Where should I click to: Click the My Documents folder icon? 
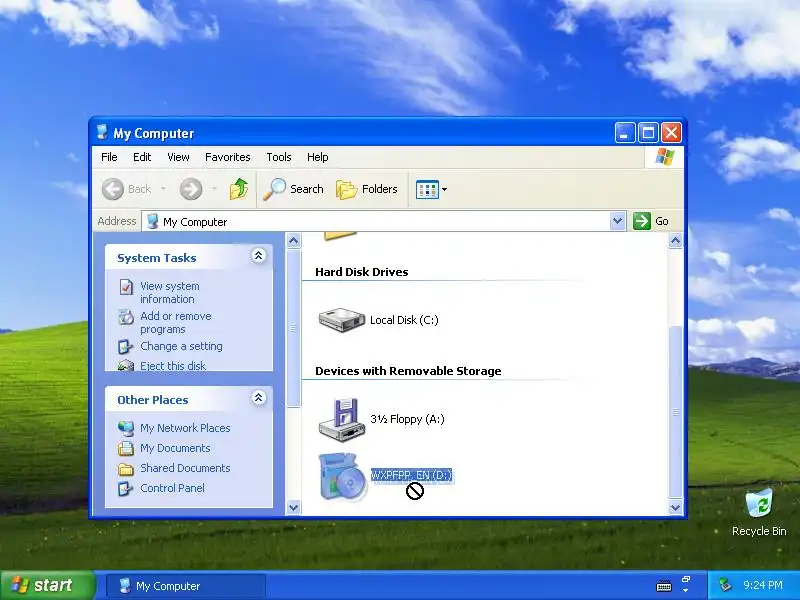(126, 448)
